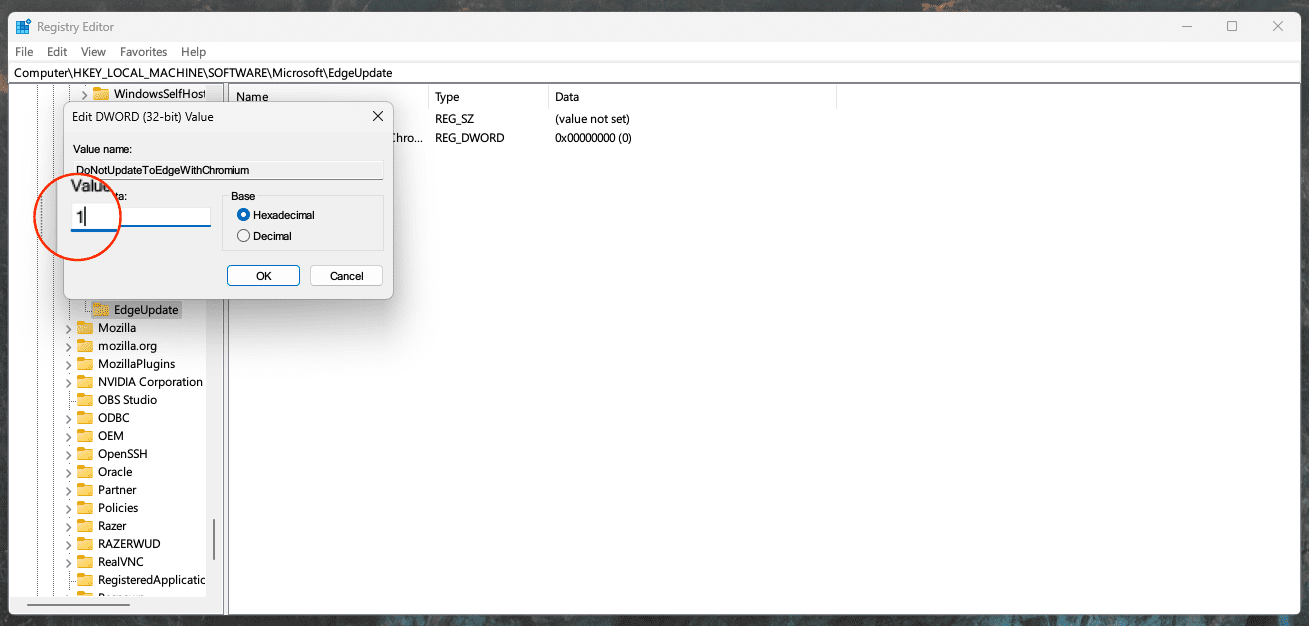This screenshot has height=626, width=1309.
Task: Click the tree pane vertical scrollbar thumb
Action: [214, 541]
